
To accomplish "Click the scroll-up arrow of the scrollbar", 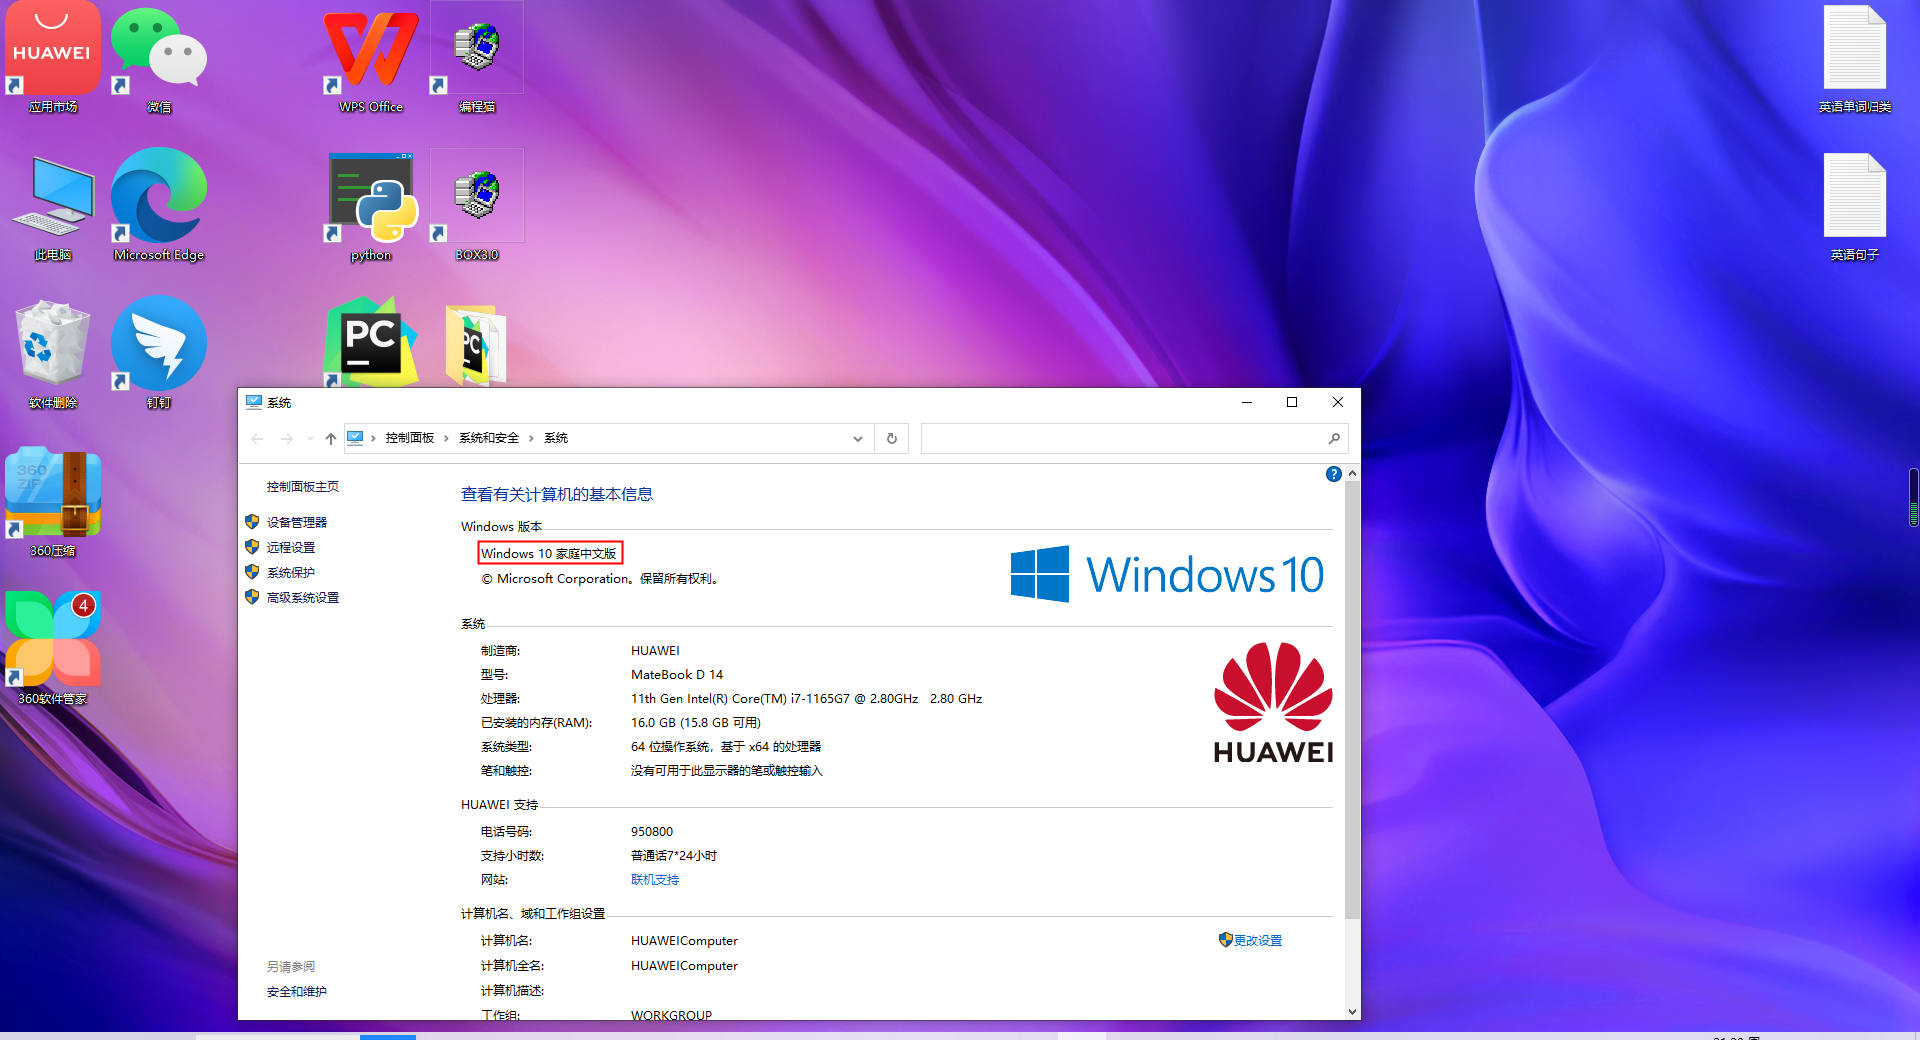I will [1352, 473].
